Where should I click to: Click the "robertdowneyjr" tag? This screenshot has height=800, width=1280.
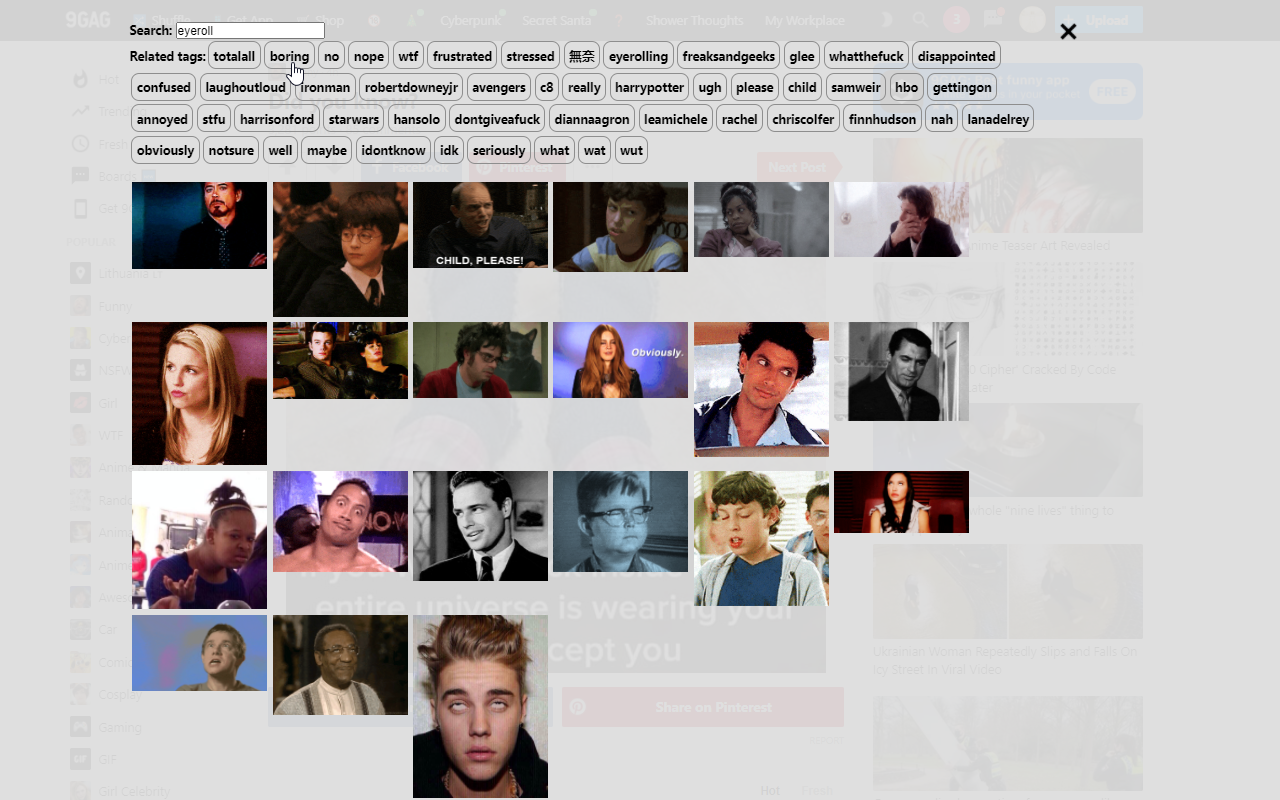(411, 87)
